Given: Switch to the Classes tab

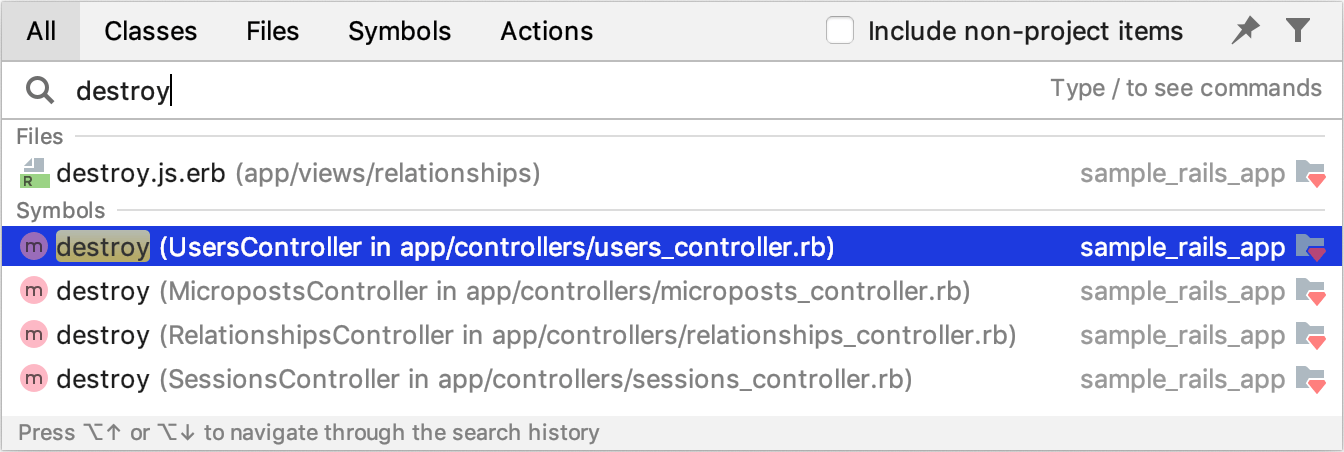Looking at the screenshot, I should pyautogui.click(x=151, y=31).
